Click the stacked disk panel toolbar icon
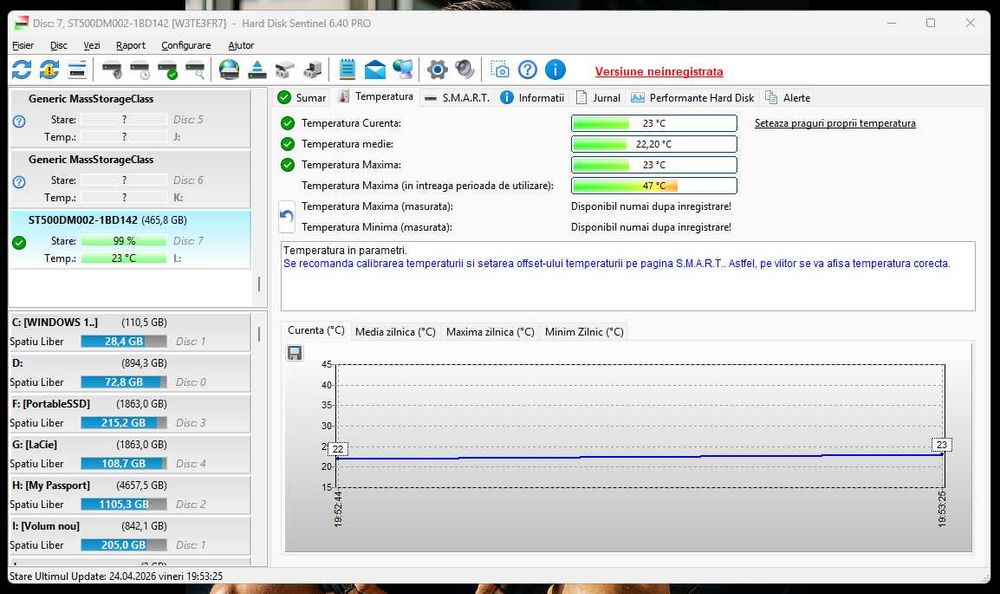This screenshot has width=1000, height=594. pos(77,70)
